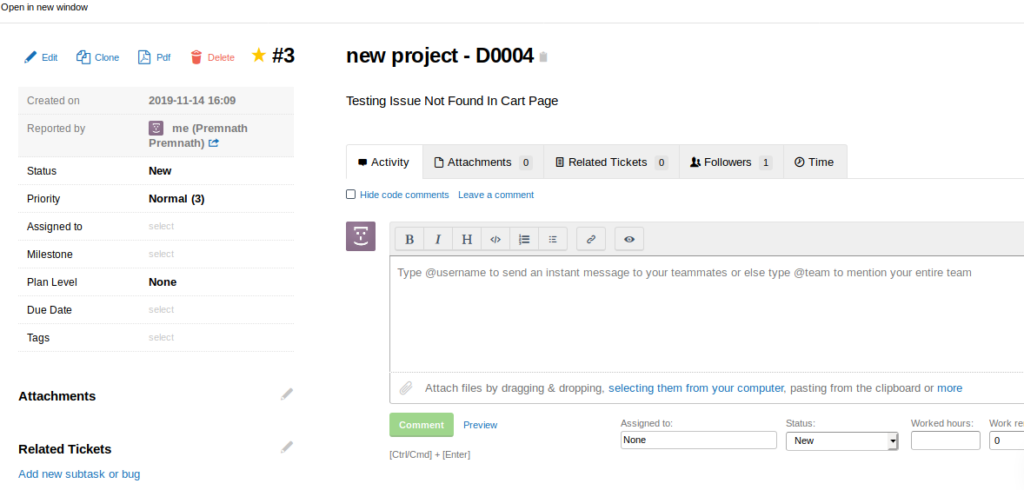Toggle preview with the eye icon

[x=629, y=239]
